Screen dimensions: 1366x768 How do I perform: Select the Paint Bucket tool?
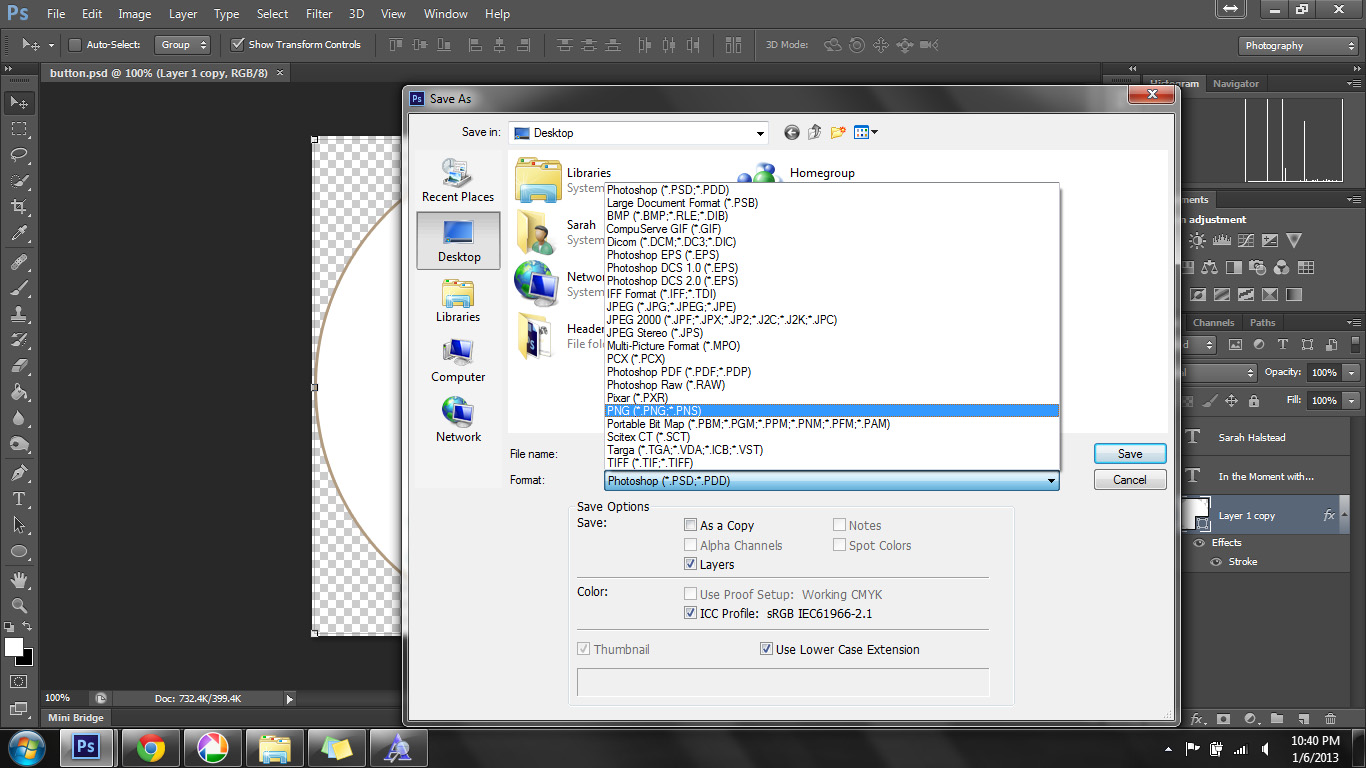(19, 392)
